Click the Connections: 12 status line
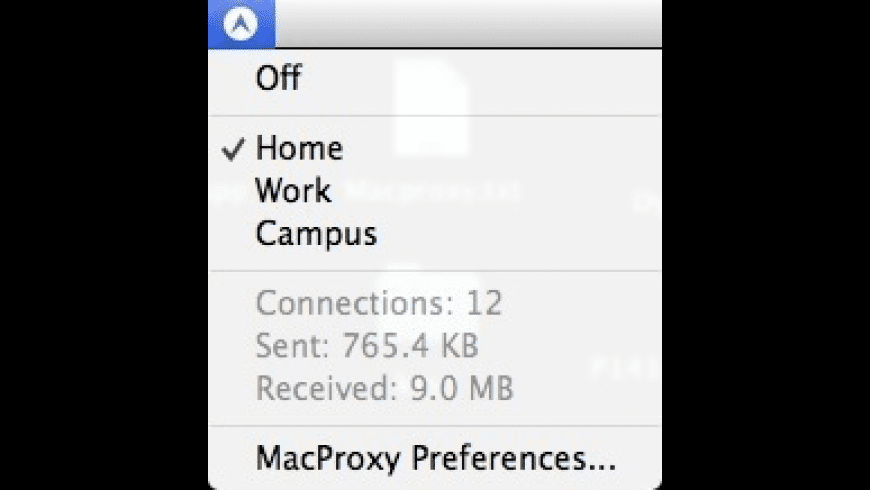This screenshot has width=870, height=490. coord(379,302)
